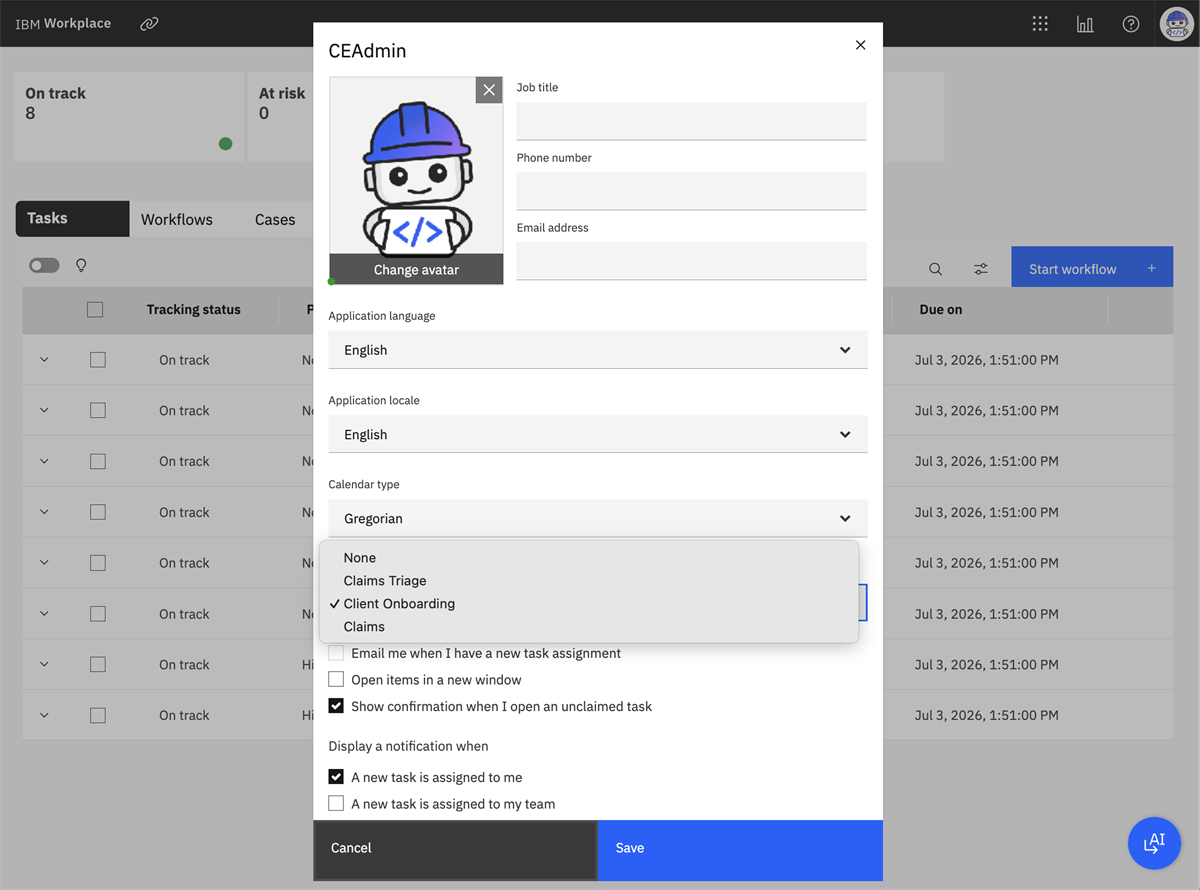Choose Claims Triage option

point(588,581)
